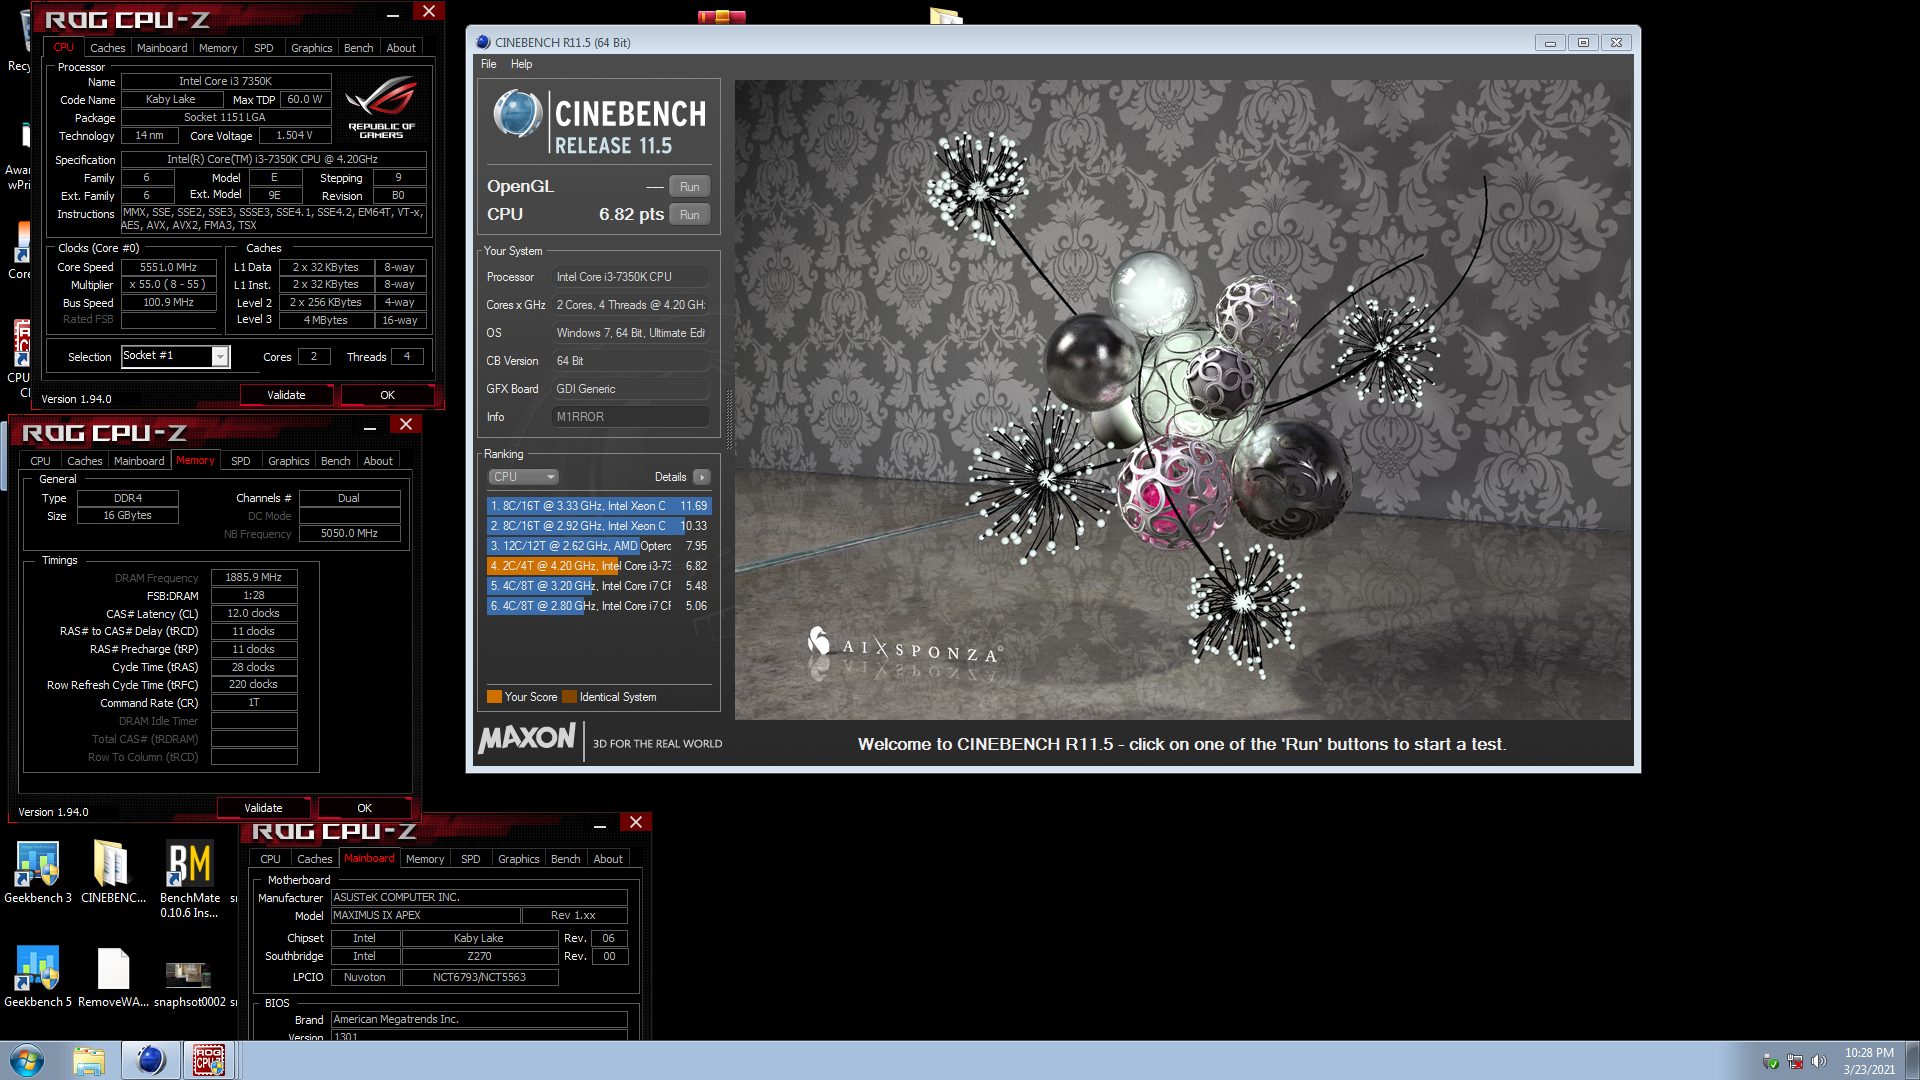The image size is (1920, 1080).
Task: Click the GFX Board field
Action: pyautogui.click(x=631, y=389)
